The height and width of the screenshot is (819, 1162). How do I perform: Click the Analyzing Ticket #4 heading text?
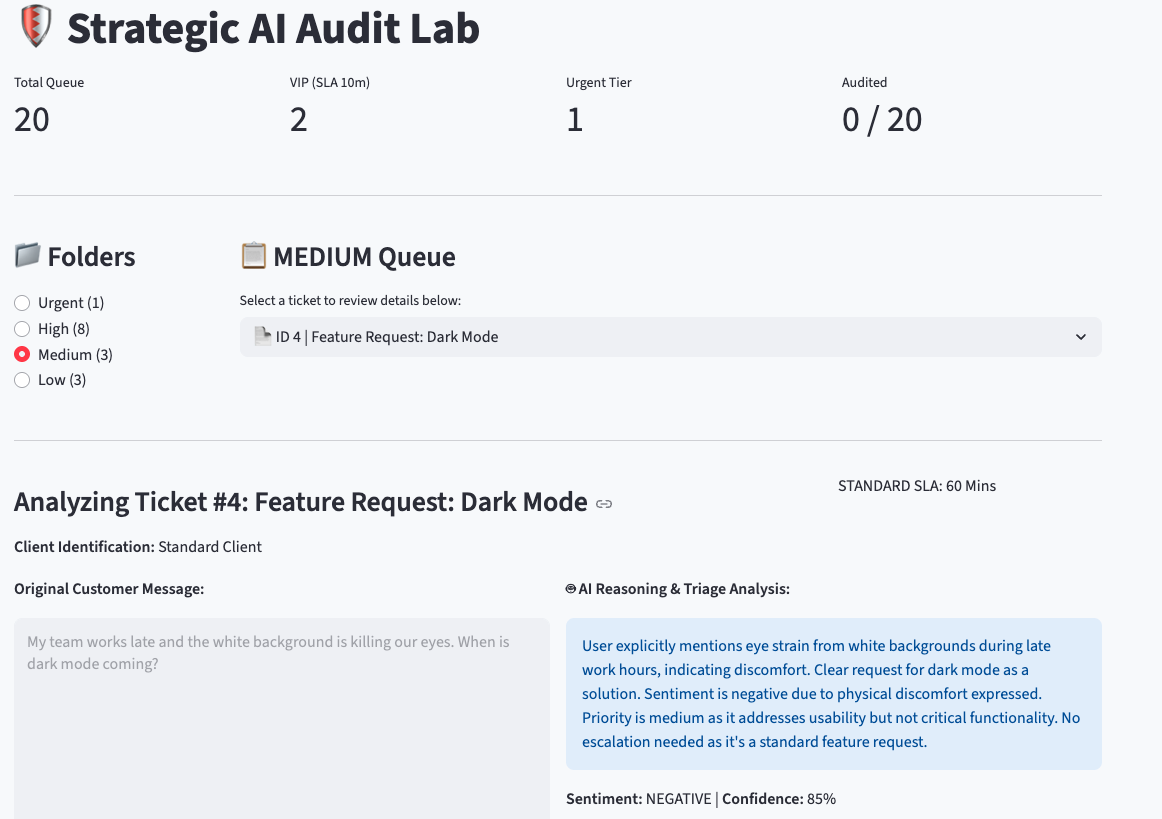(x=300, y=502)
